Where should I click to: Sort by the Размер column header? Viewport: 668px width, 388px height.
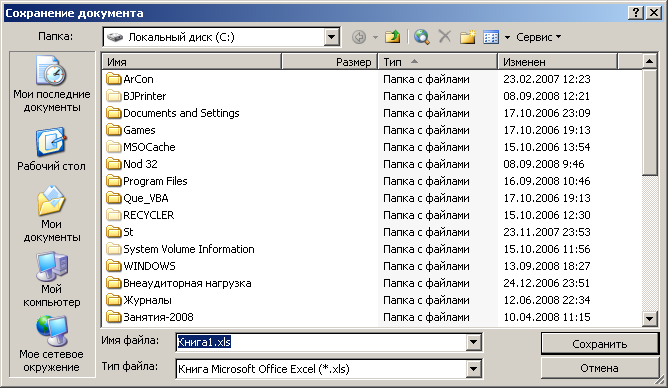(x=330, y=62)
